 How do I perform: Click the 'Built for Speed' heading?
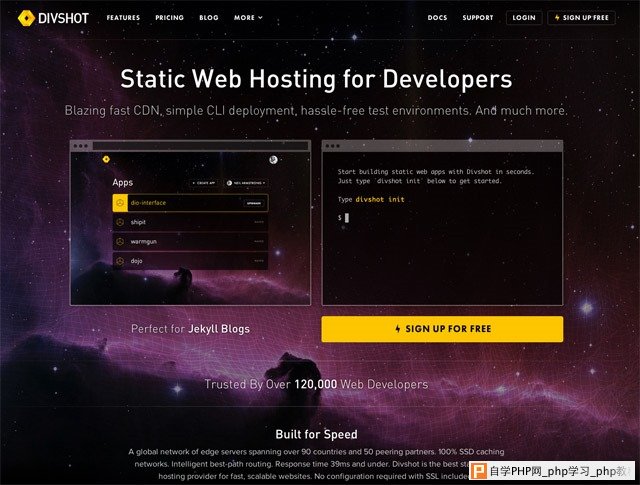point(316,434)
